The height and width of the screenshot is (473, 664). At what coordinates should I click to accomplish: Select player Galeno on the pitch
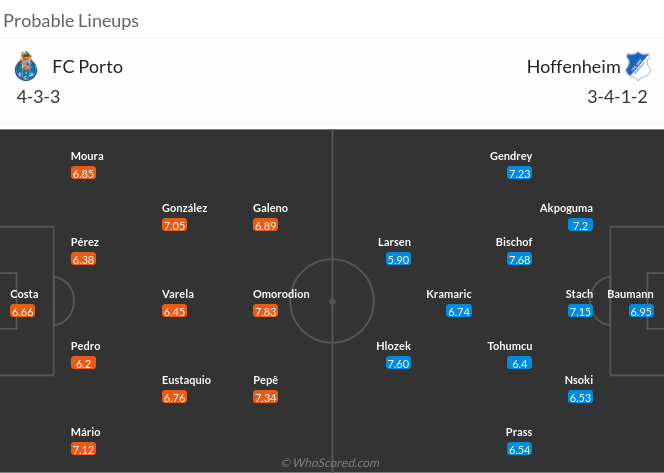(270, 208)
